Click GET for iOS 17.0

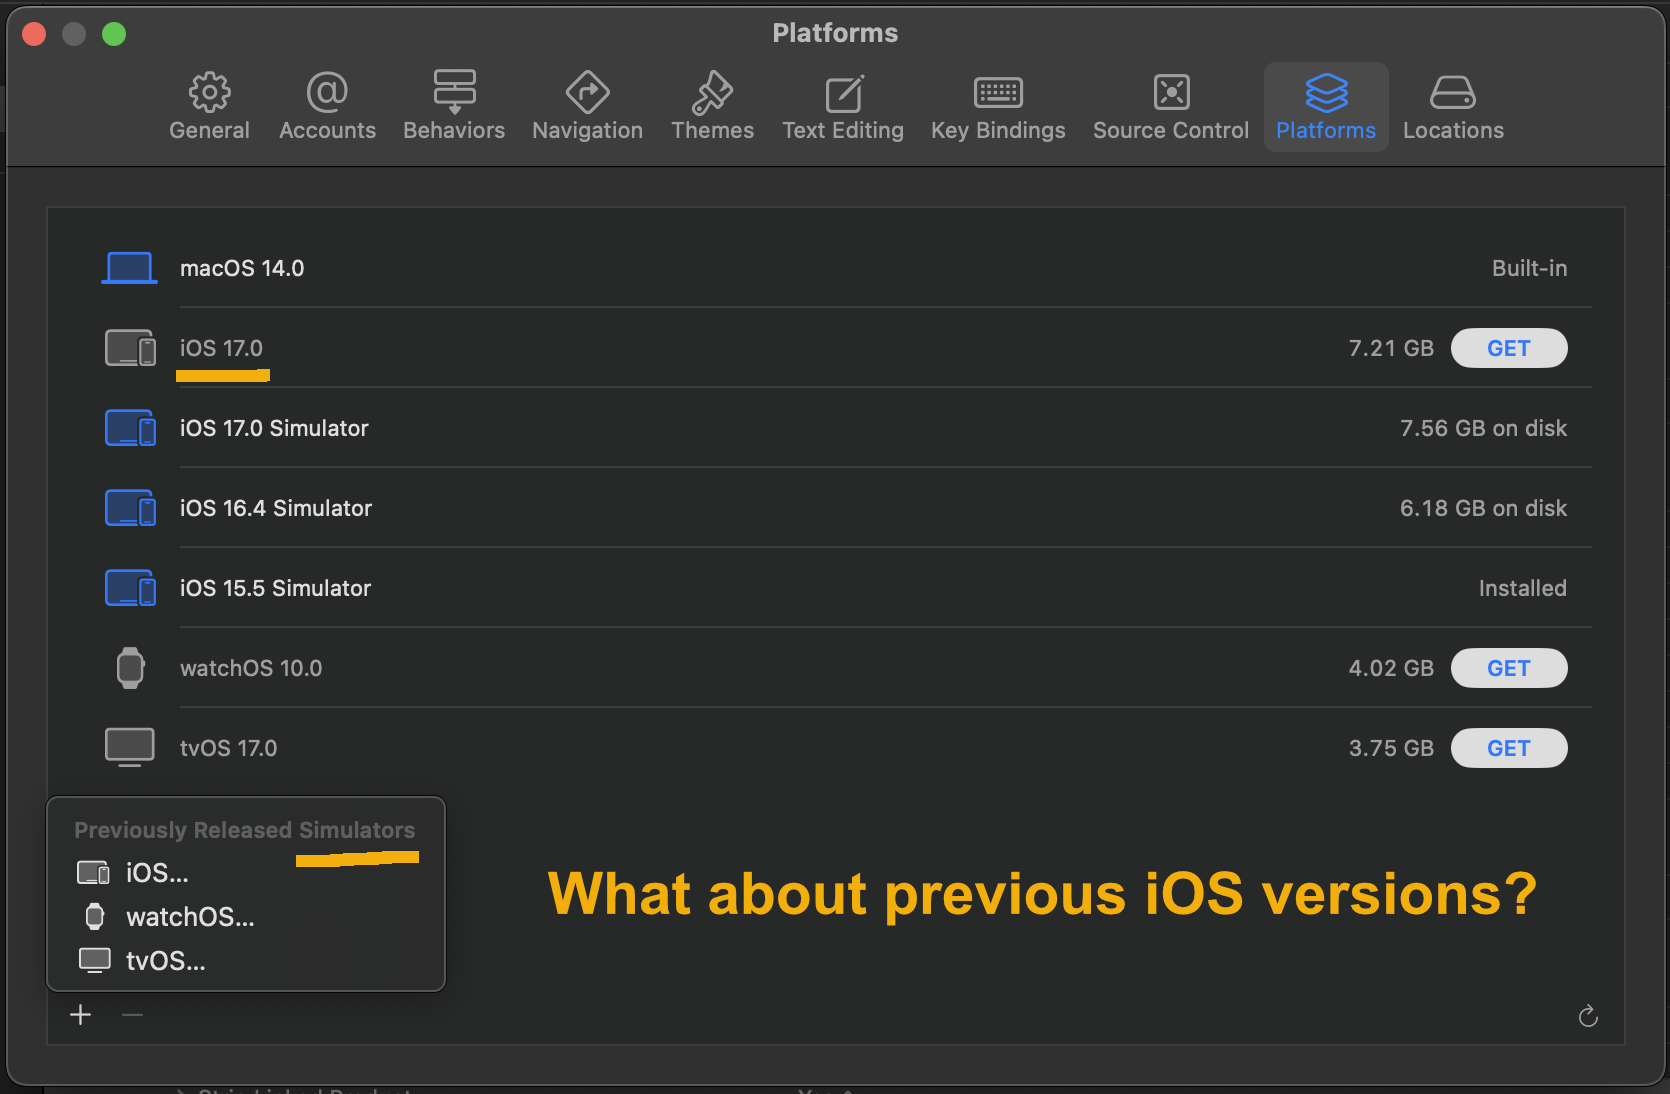(1509, 348)
